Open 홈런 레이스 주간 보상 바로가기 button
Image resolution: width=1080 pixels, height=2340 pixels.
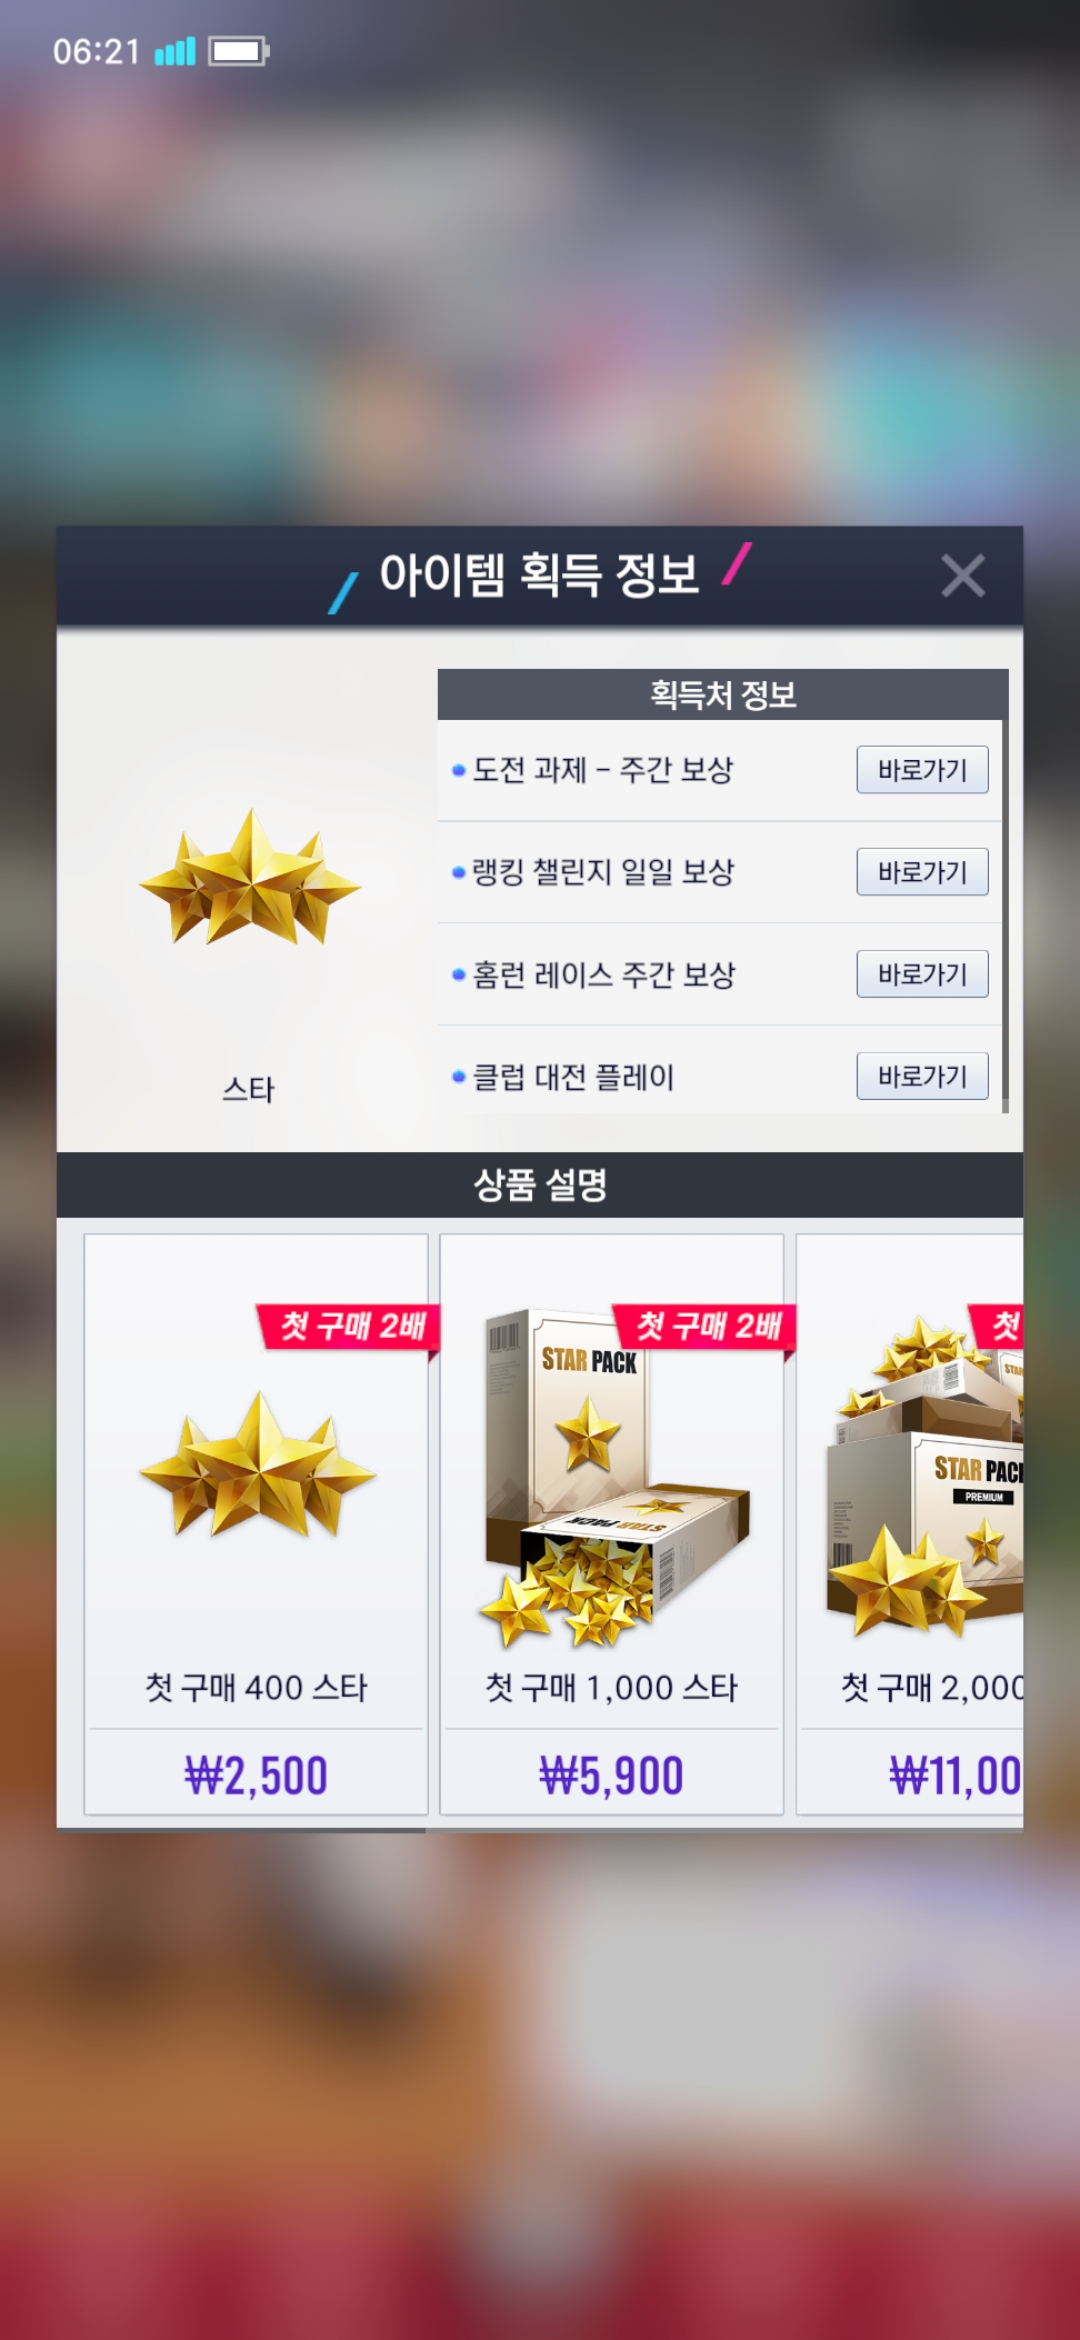pyautogui.click(x=922, y=974)
